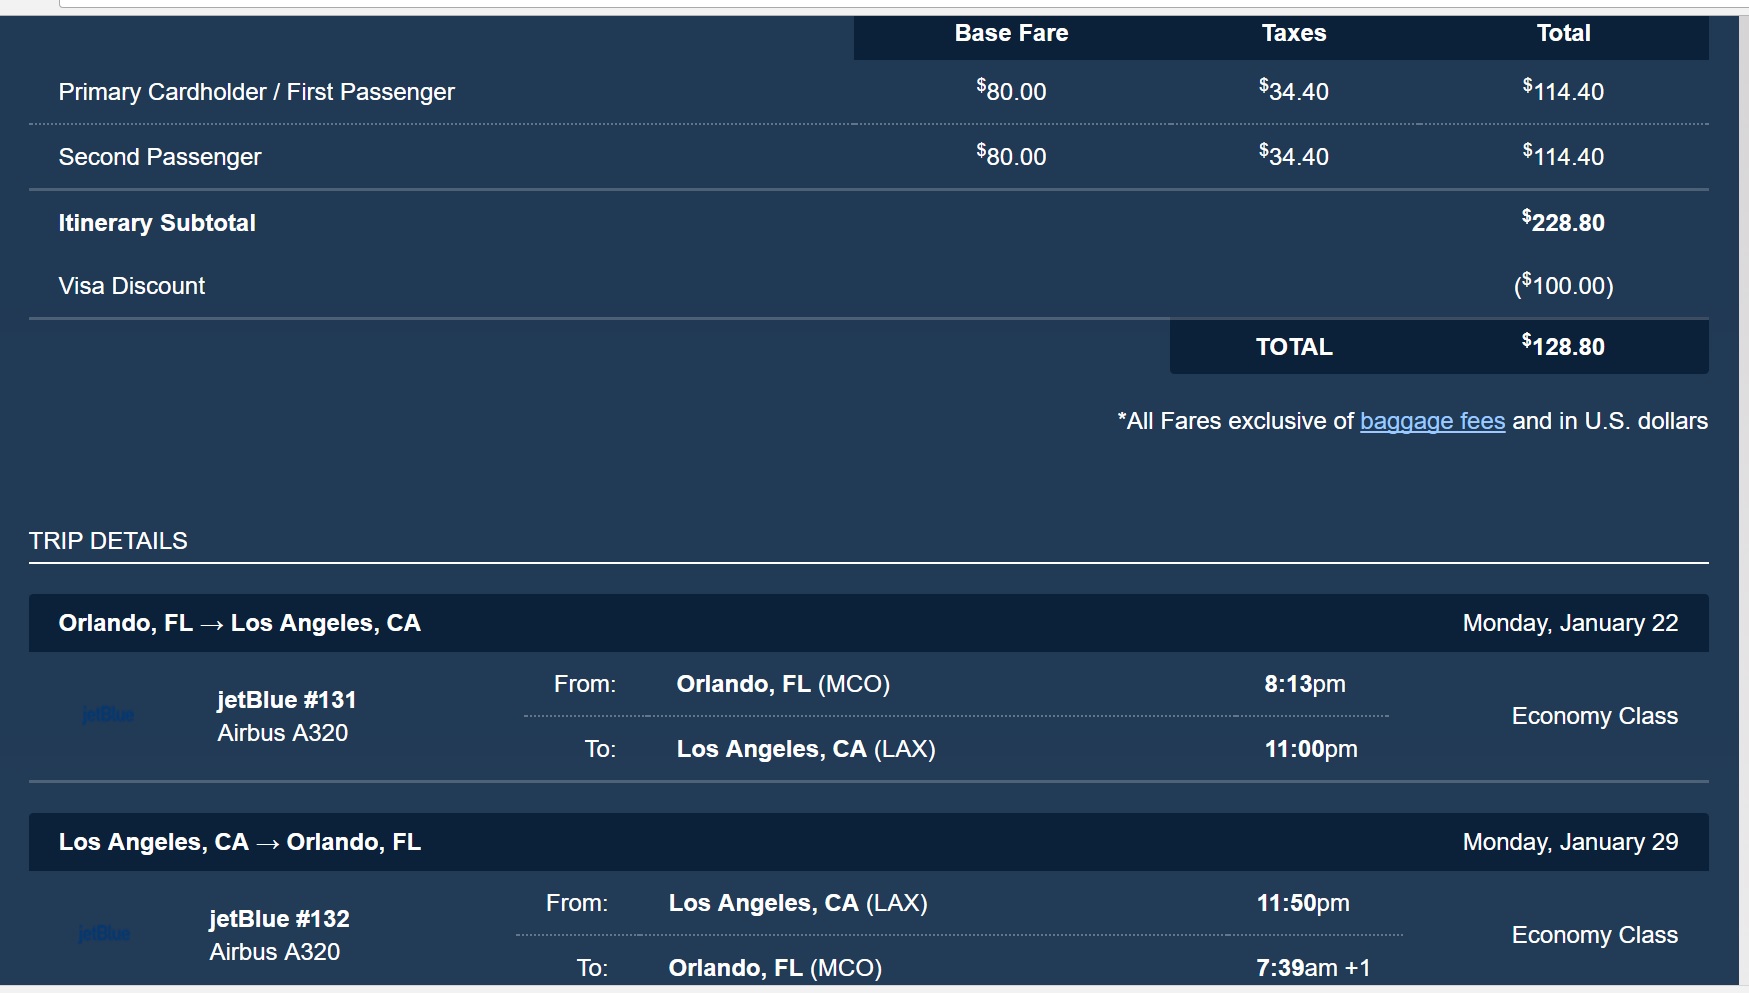Click the Itinerary Subtotal label

(x=157, y=223)
